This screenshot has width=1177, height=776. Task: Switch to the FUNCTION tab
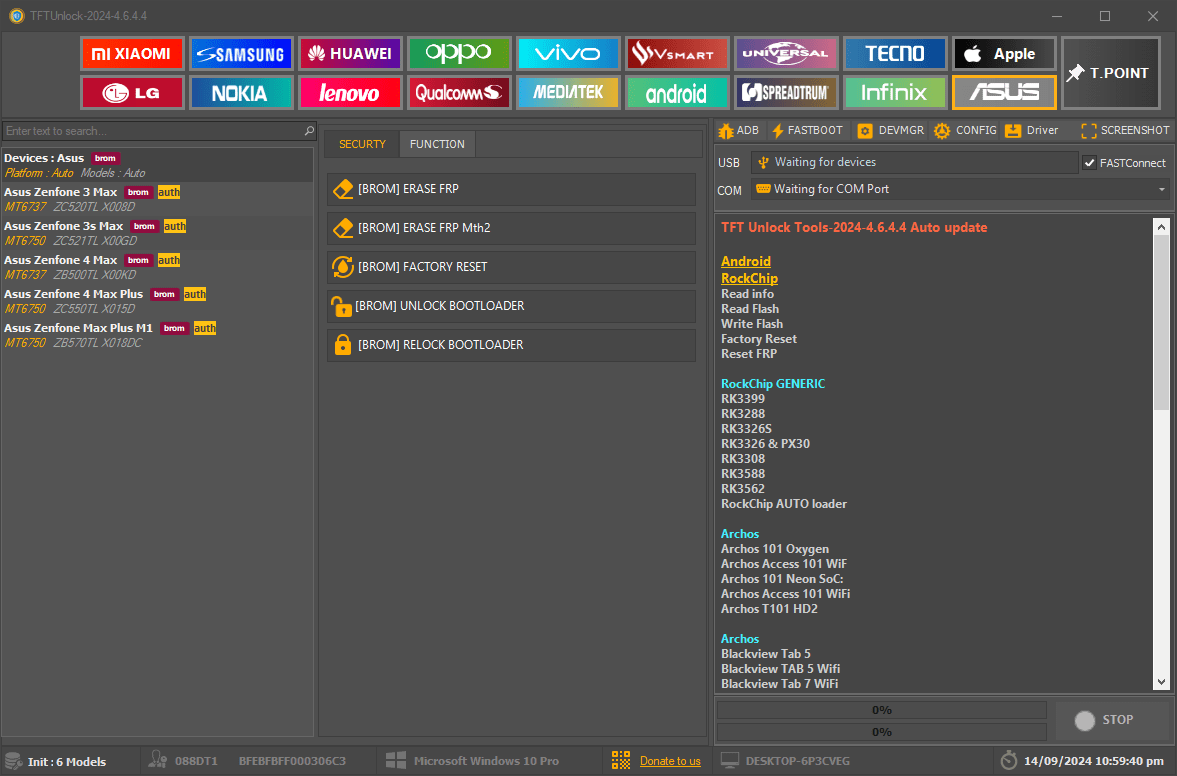(x=436, y=143)
